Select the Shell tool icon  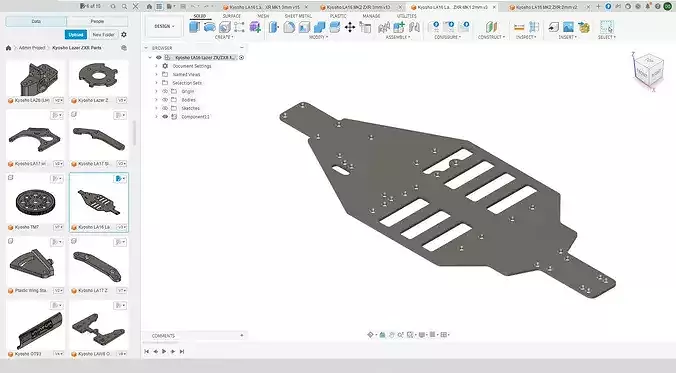[304, 27]
